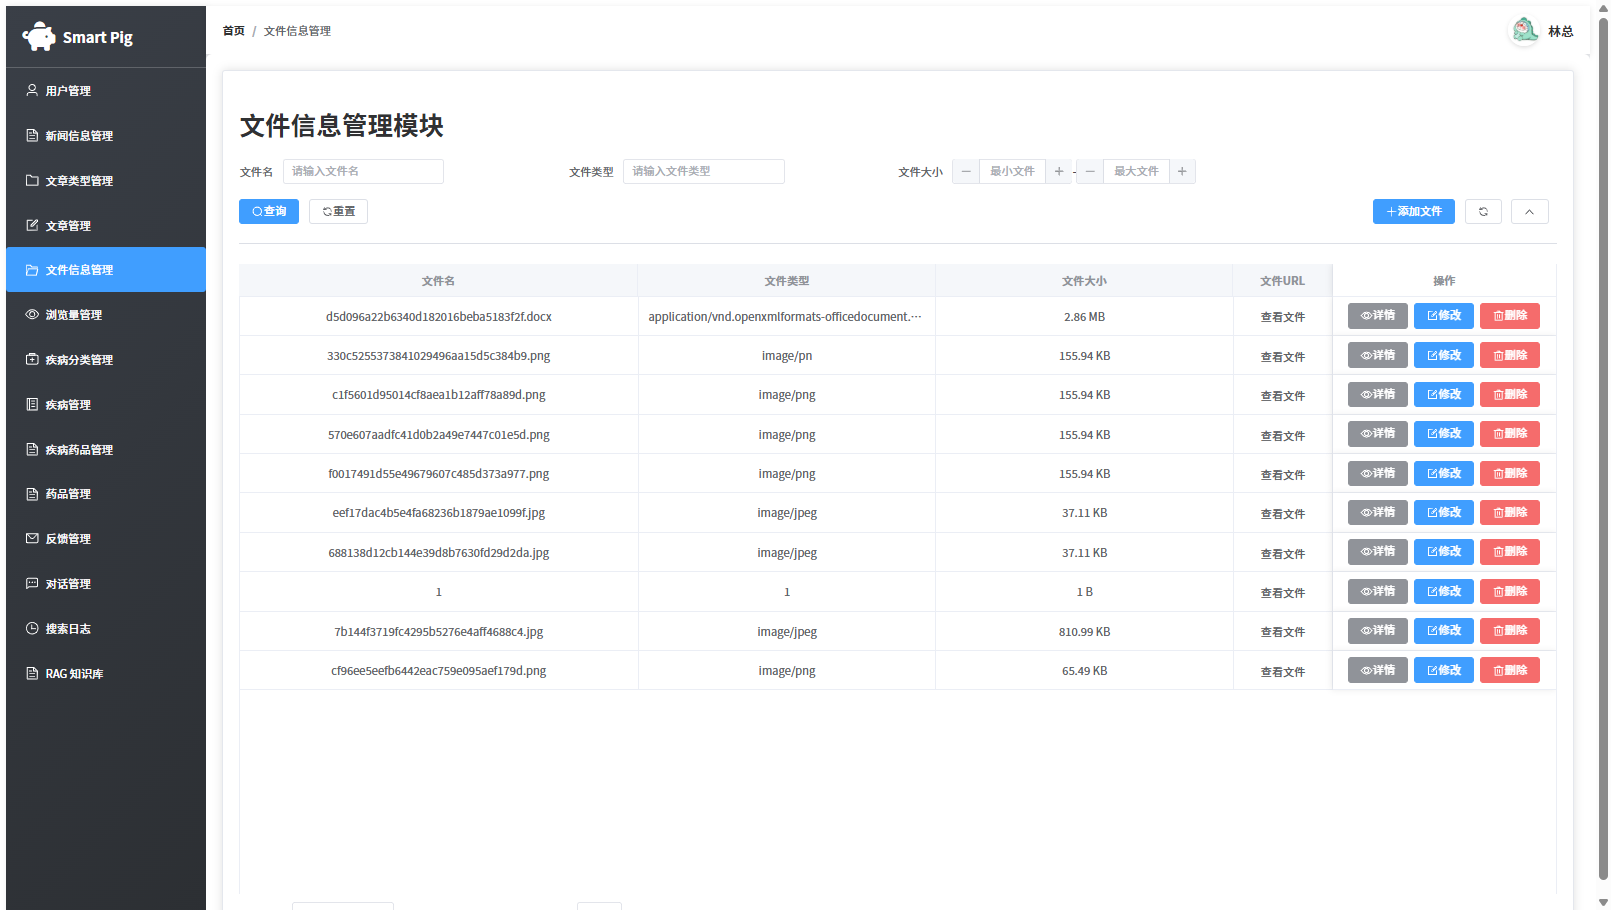Delete the 7b144f3719fc4295b5276e4aff4688c4.jpg row
The height and width of the screenshot is (910, 1611).
[1509, 631]
